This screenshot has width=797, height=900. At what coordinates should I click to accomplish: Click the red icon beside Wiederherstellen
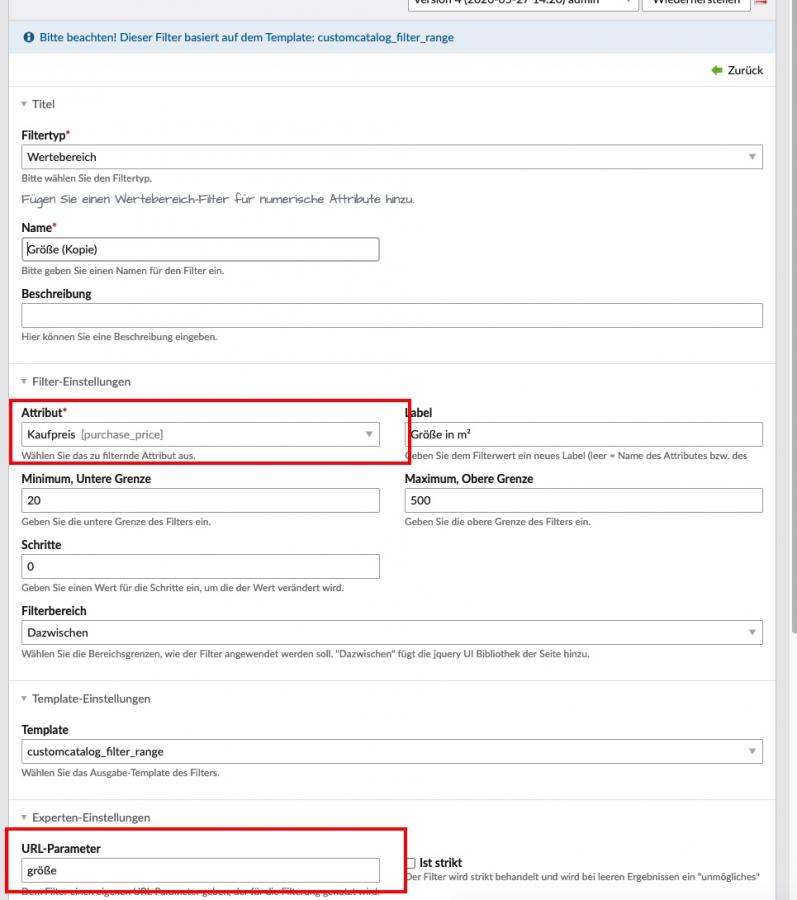[x=760, y=3]
